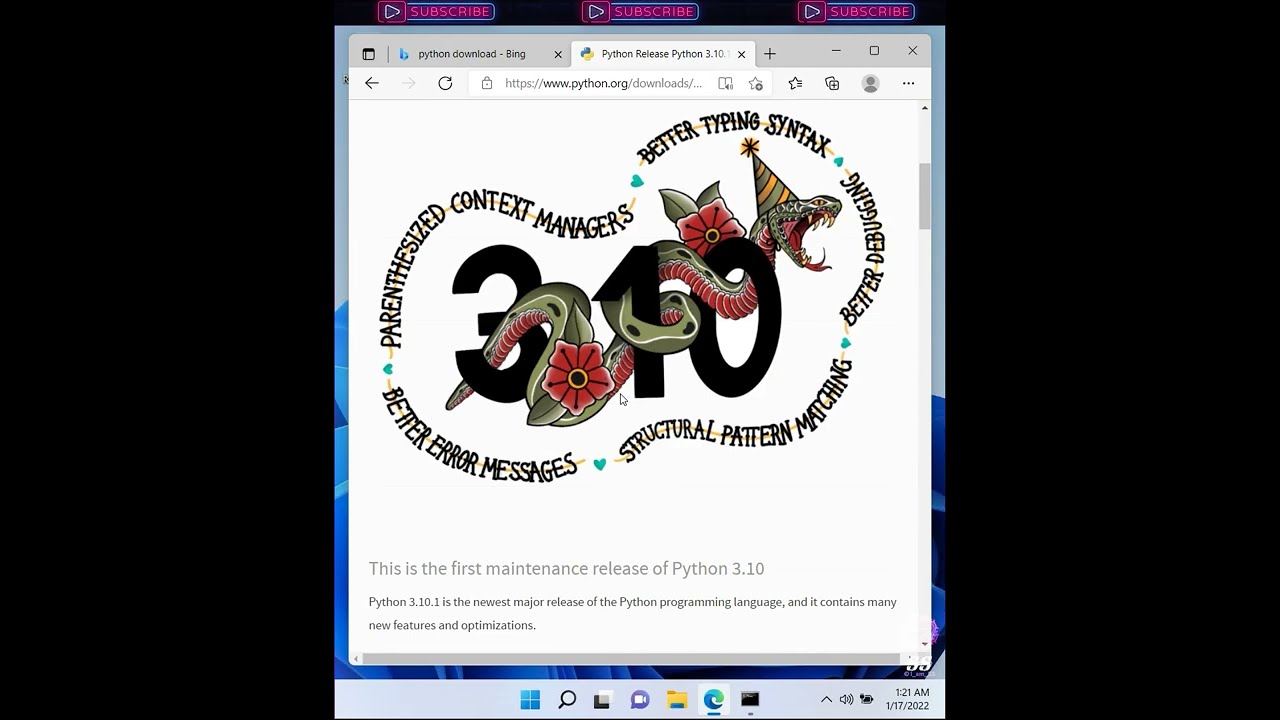Screen dimensions: 1280x720
Task: View site security info via lock icon
Action: coord(487,83)
